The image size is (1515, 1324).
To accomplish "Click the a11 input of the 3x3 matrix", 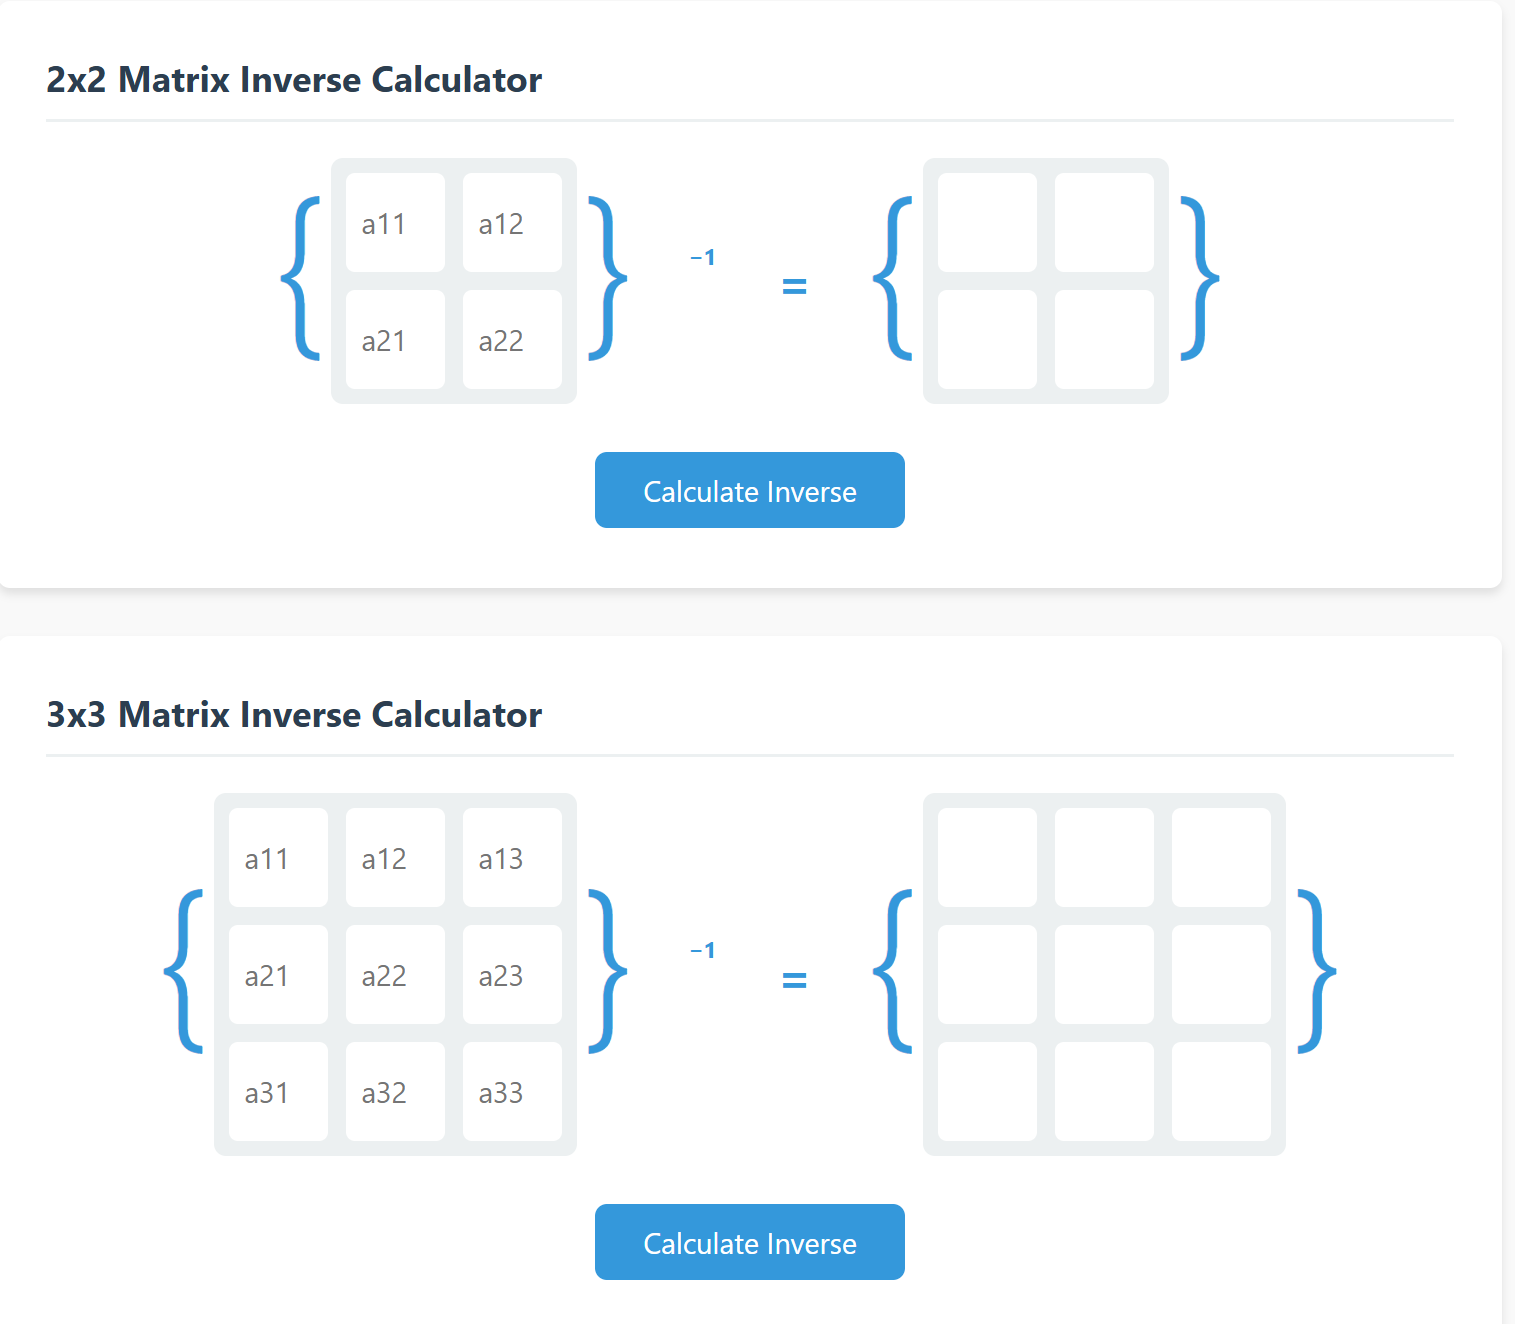I will tap(277, 857).
